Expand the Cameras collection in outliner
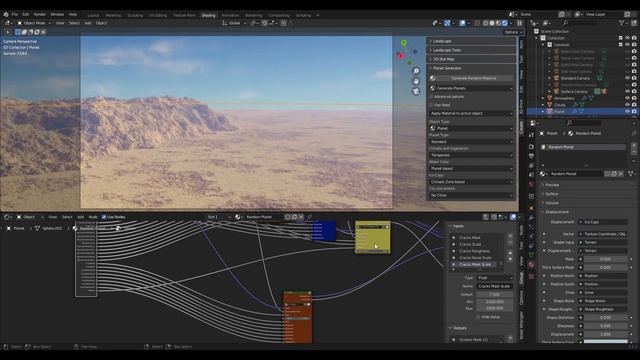 (x=543, y=44)
